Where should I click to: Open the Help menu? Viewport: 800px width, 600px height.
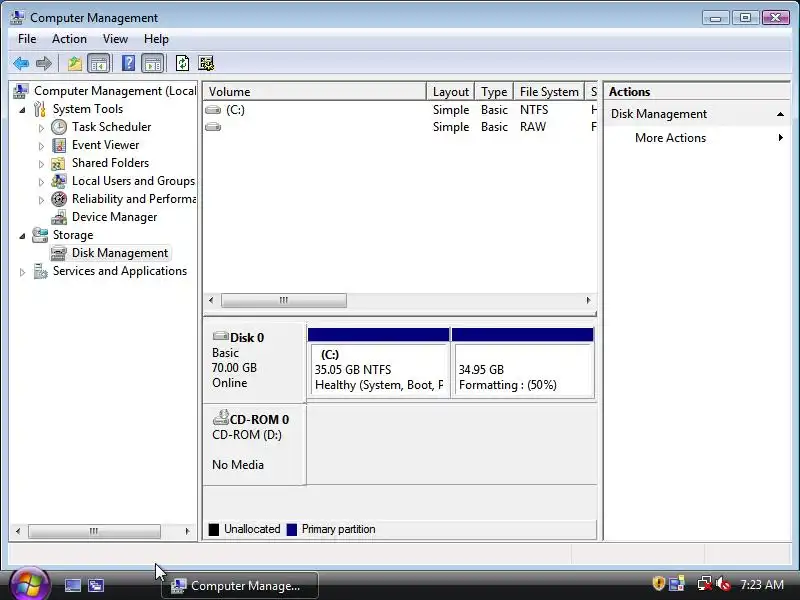pyautogui.click(x=156, y=39)
